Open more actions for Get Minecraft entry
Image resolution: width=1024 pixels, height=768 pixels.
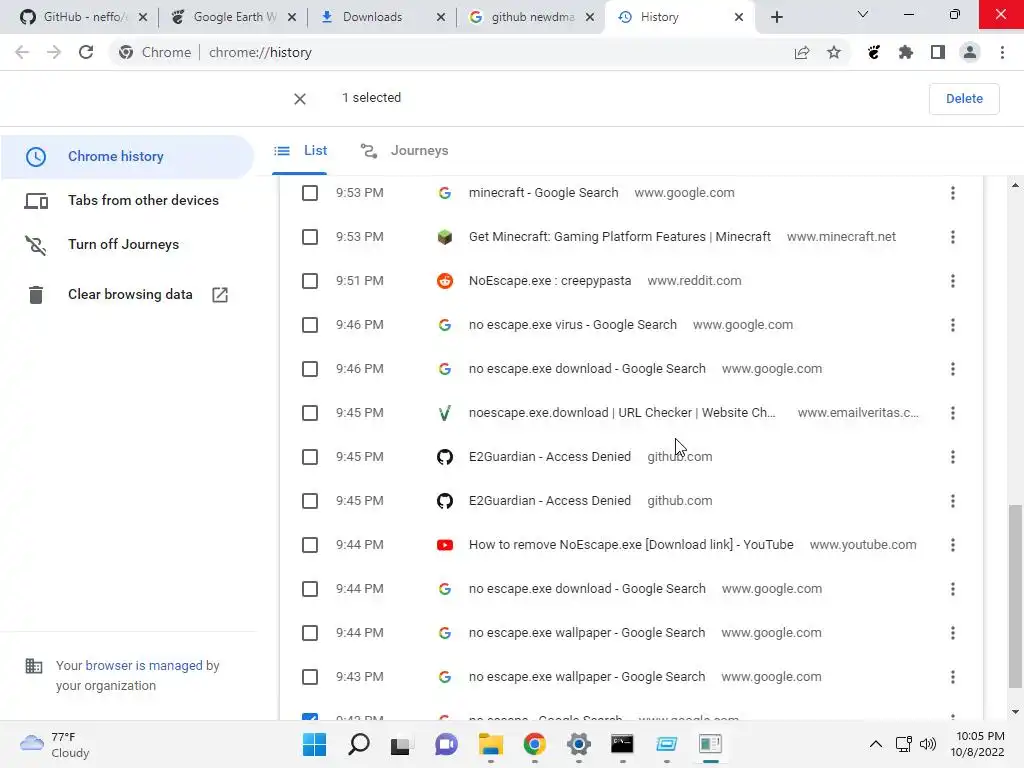[953, 237]
